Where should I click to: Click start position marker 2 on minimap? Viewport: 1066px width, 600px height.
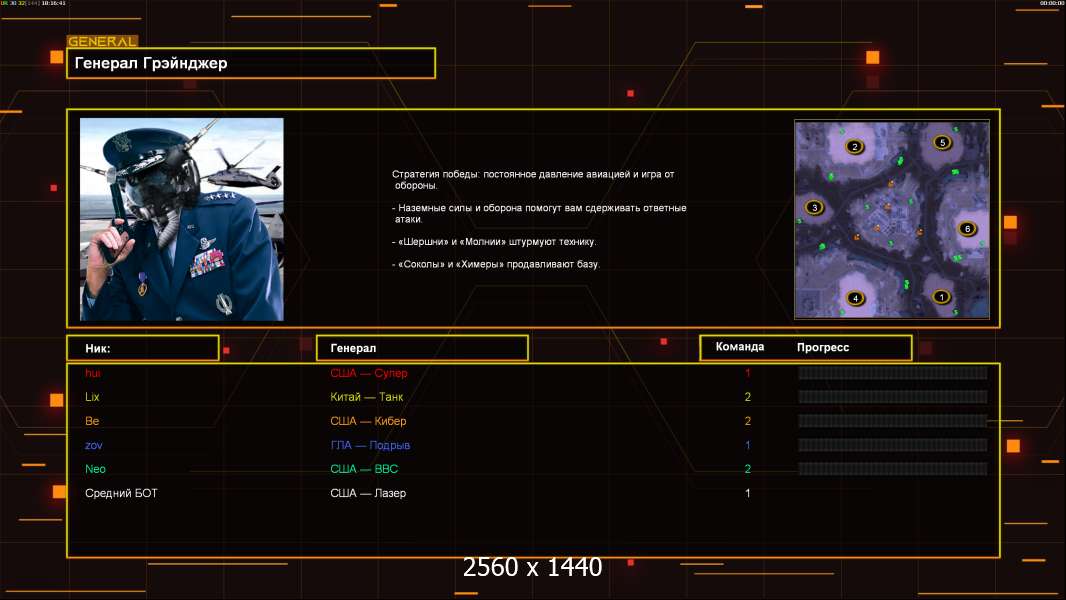tap(854, 147)
